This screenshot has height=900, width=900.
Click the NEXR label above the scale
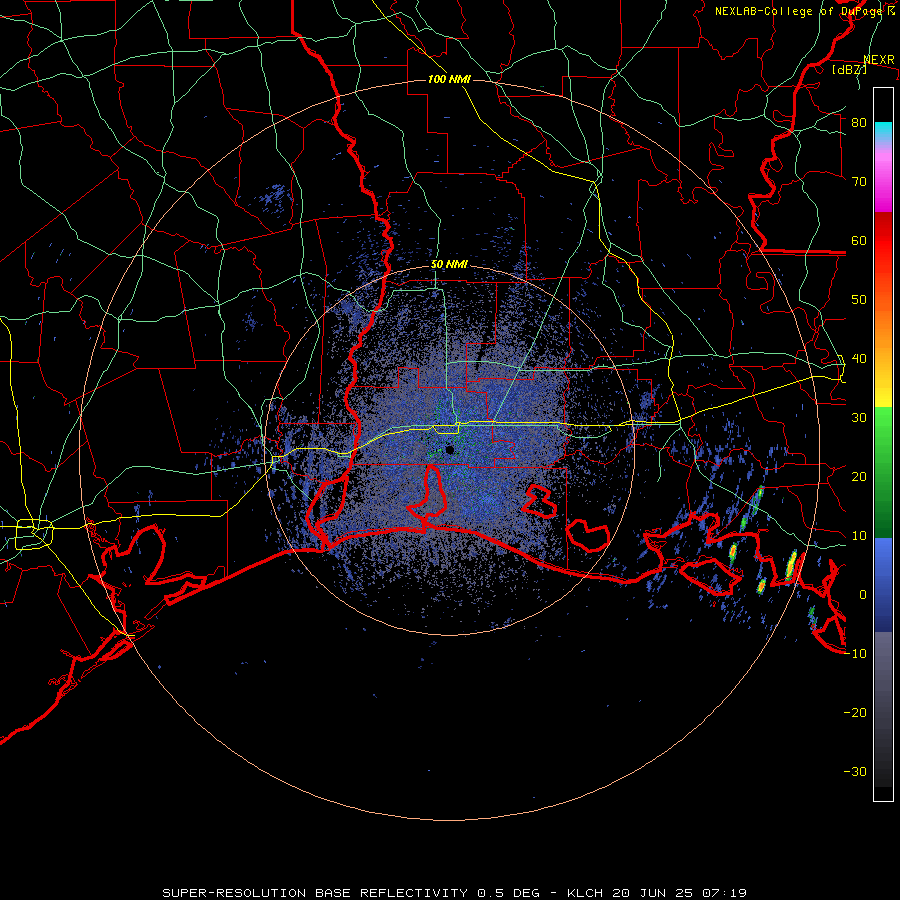point(879,60)
